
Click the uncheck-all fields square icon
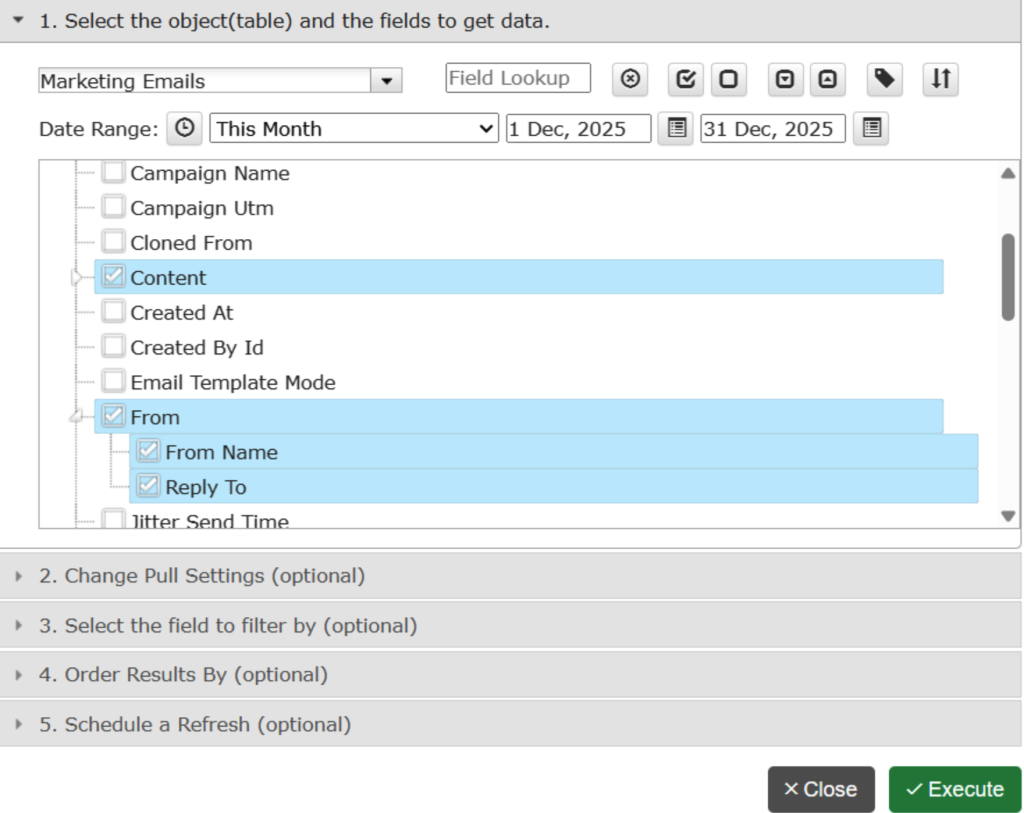click(x=728, y=79)
